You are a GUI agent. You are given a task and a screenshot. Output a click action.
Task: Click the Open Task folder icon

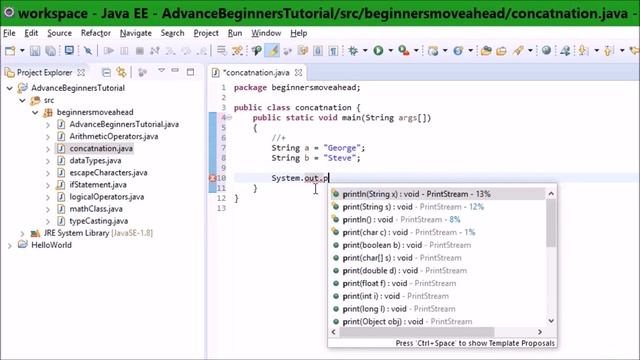501,51
